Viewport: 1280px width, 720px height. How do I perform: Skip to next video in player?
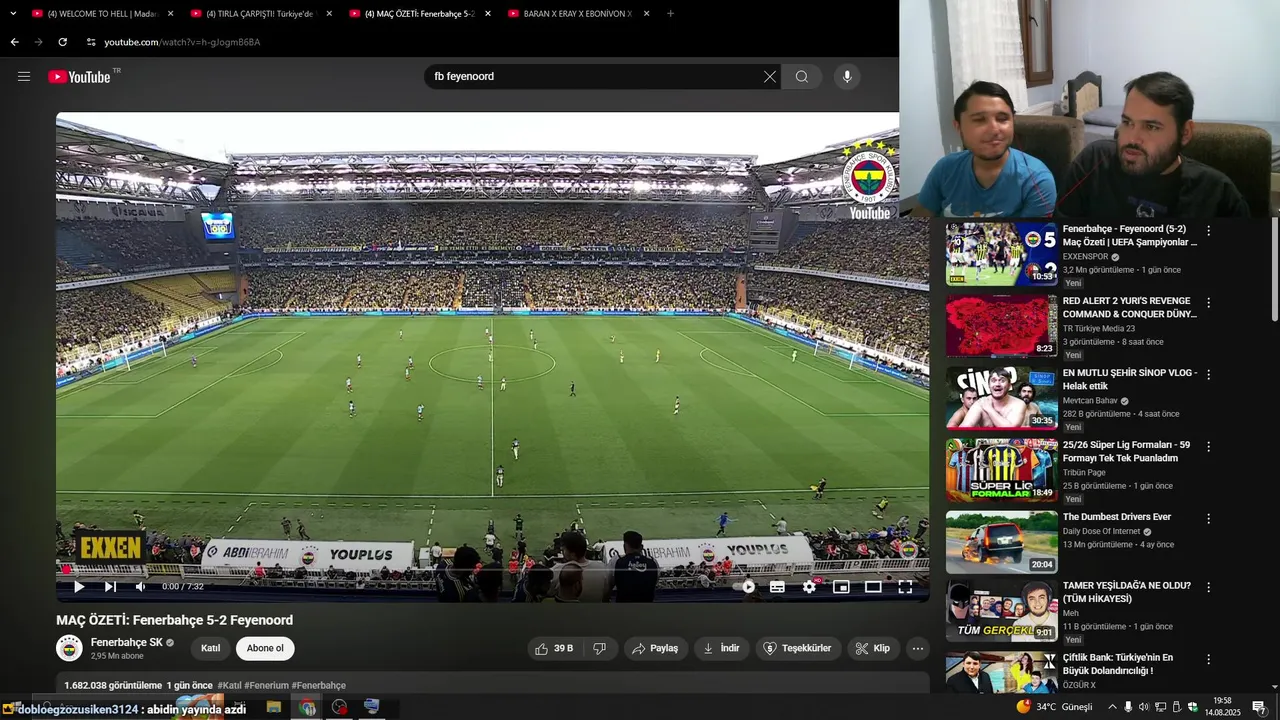tap(110, 587)
